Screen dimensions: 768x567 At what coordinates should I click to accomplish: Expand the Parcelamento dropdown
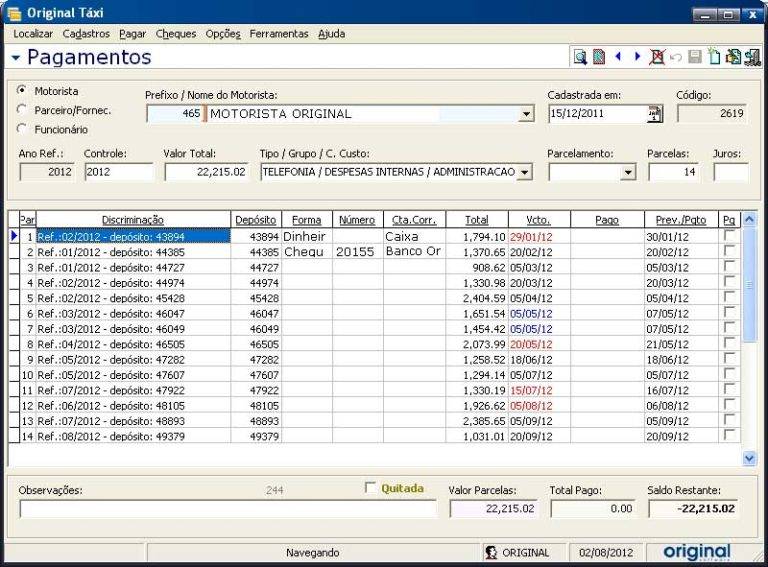tap(628, 172)
